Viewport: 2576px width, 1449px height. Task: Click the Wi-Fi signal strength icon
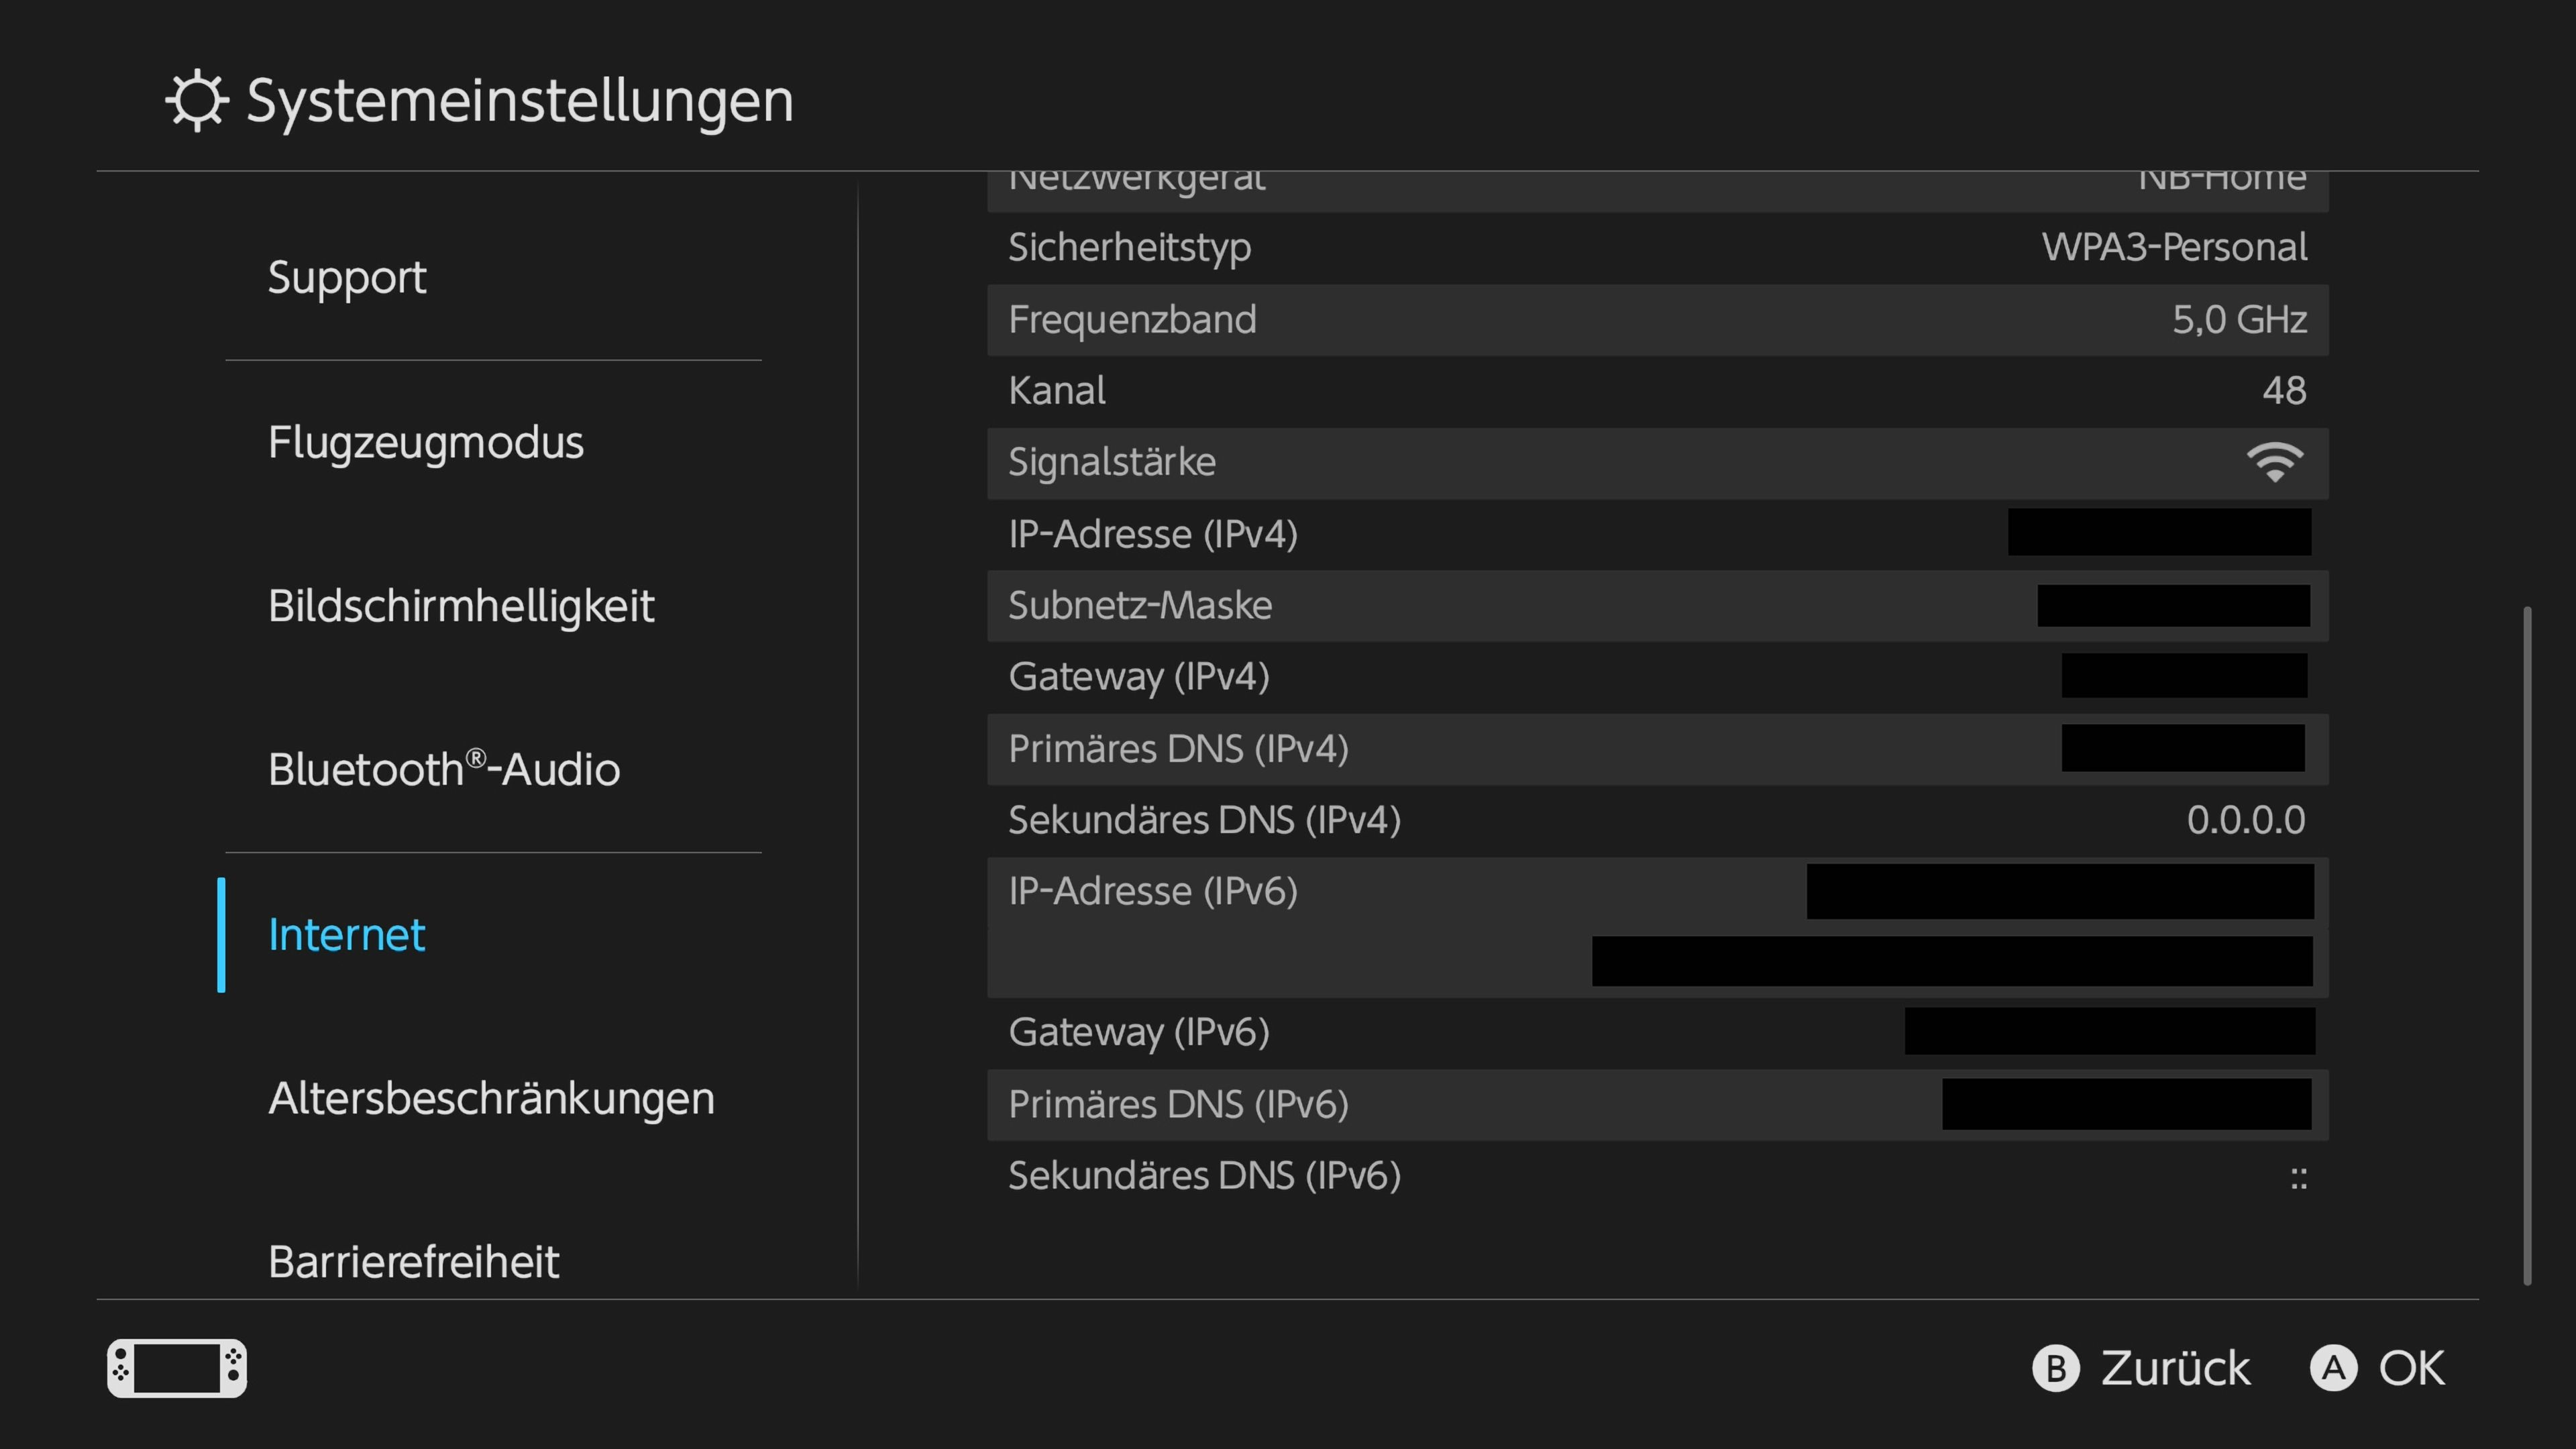click(x=2275, y=463)
